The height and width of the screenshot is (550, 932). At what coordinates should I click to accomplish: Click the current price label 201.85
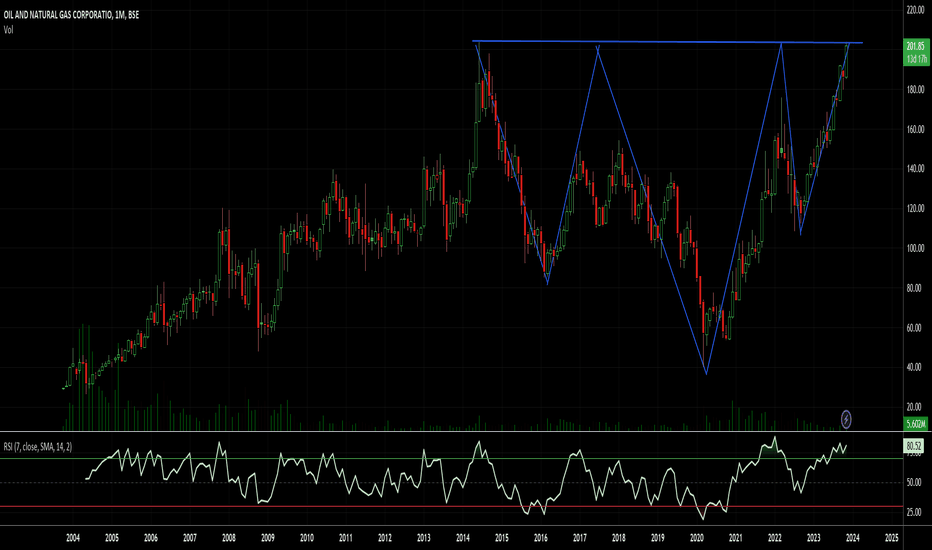click(x=915, y=46)
